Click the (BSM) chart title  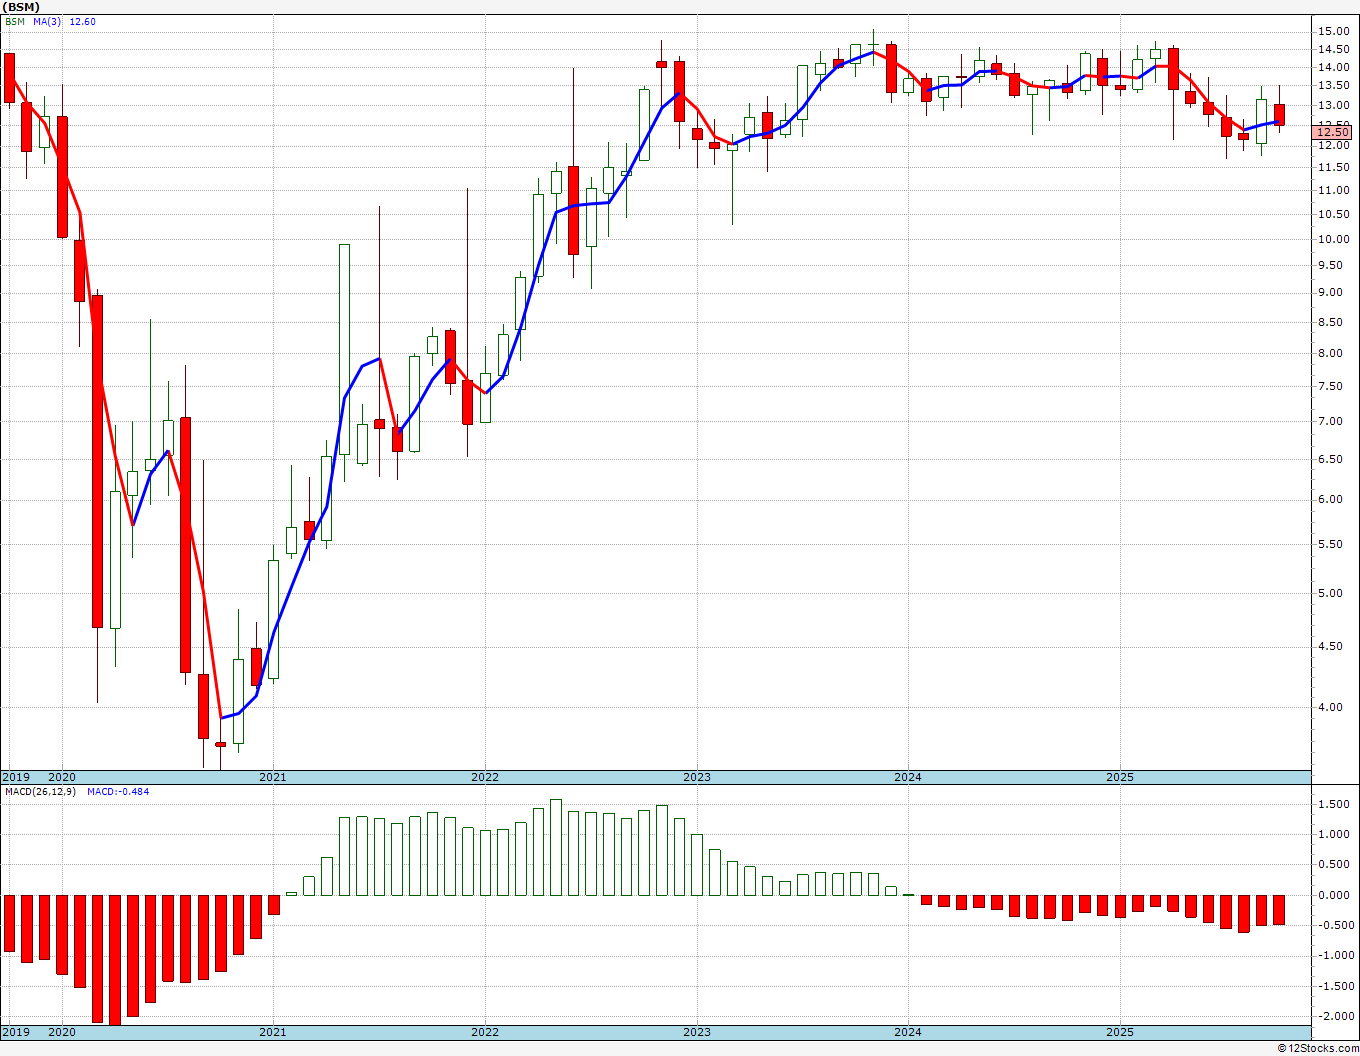coord(20,7)
